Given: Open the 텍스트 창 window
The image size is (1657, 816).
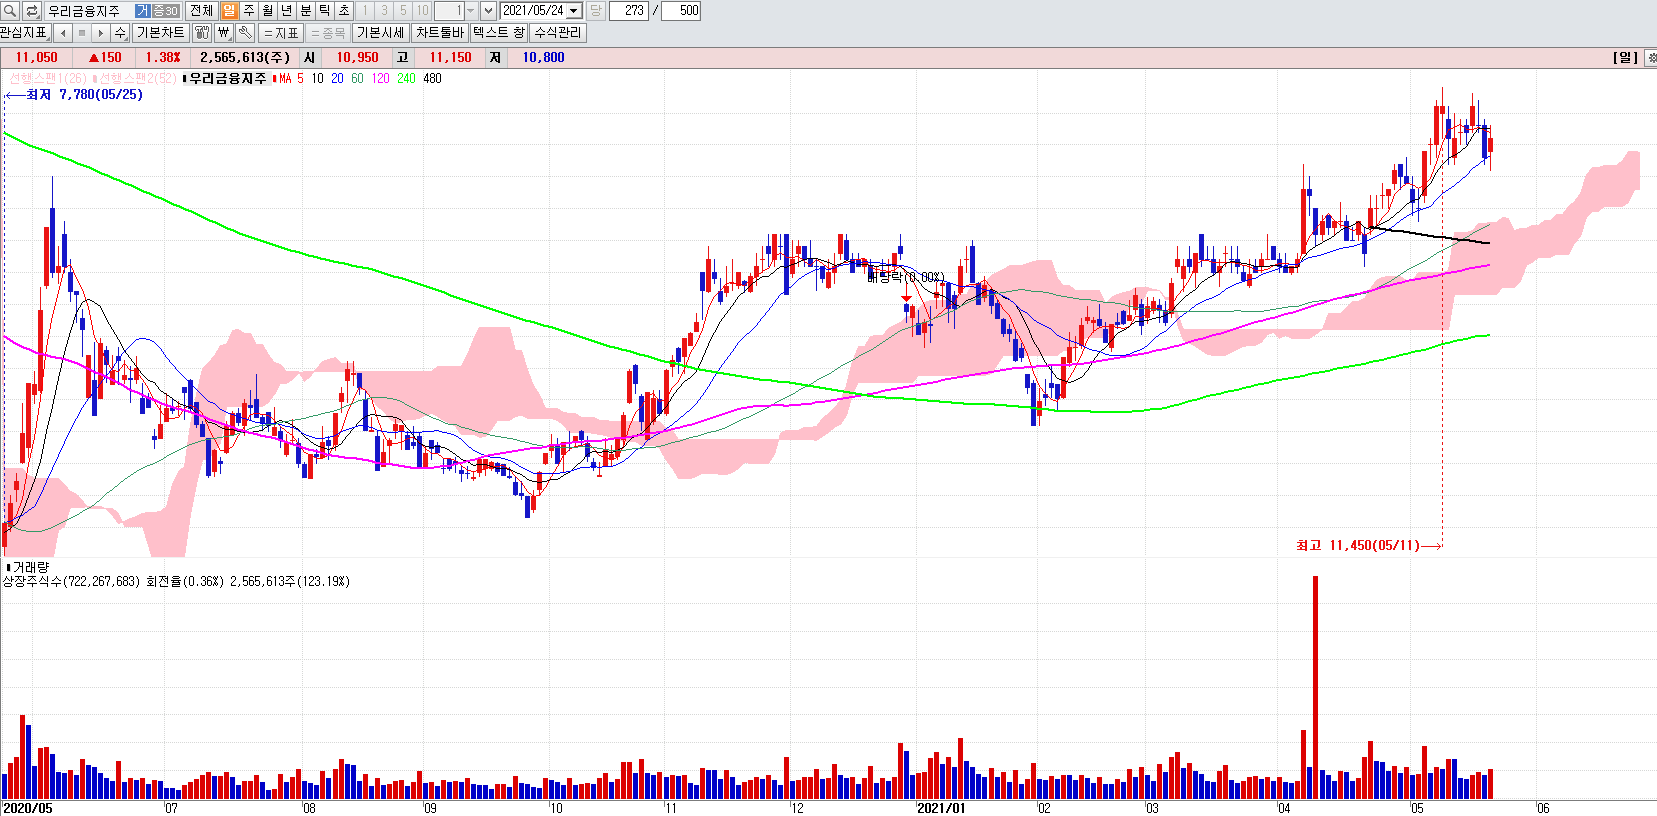Looking at the screenshot, I should (499, 32).
